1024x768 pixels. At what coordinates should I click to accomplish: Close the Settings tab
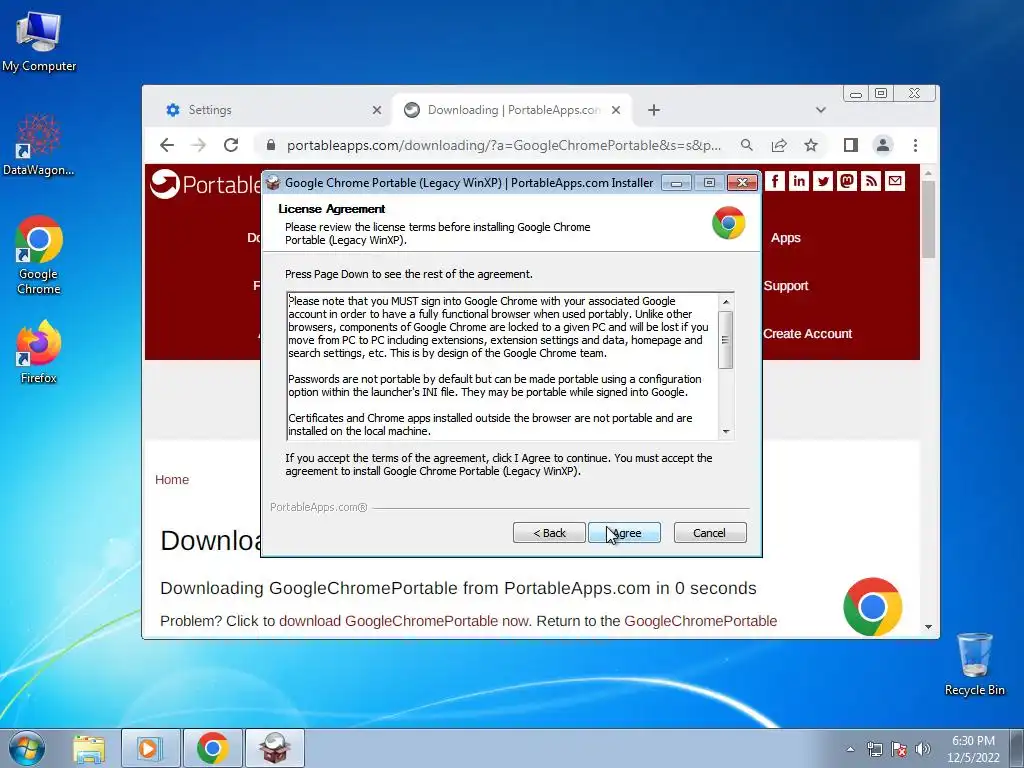[x=377, y=110]
